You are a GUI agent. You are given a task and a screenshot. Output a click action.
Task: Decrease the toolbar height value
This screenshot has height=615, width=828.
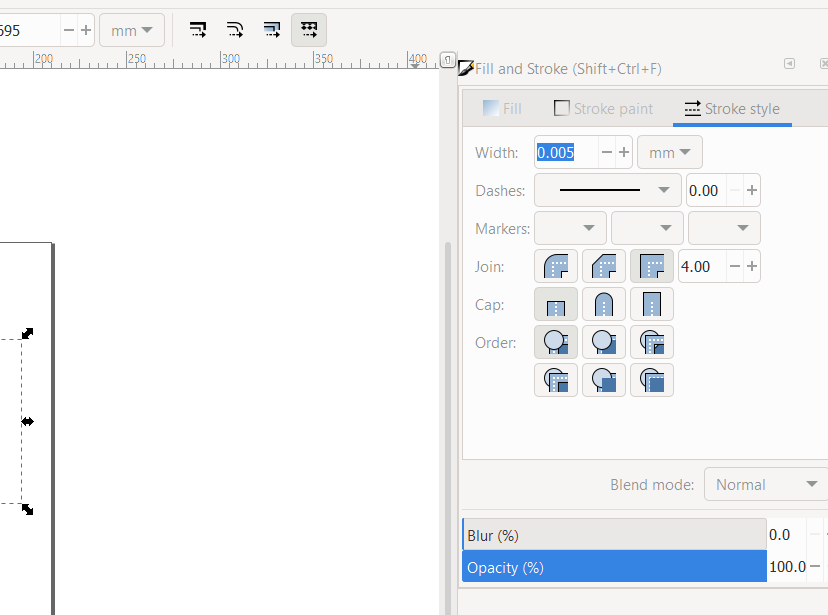[x=69, y=31]
